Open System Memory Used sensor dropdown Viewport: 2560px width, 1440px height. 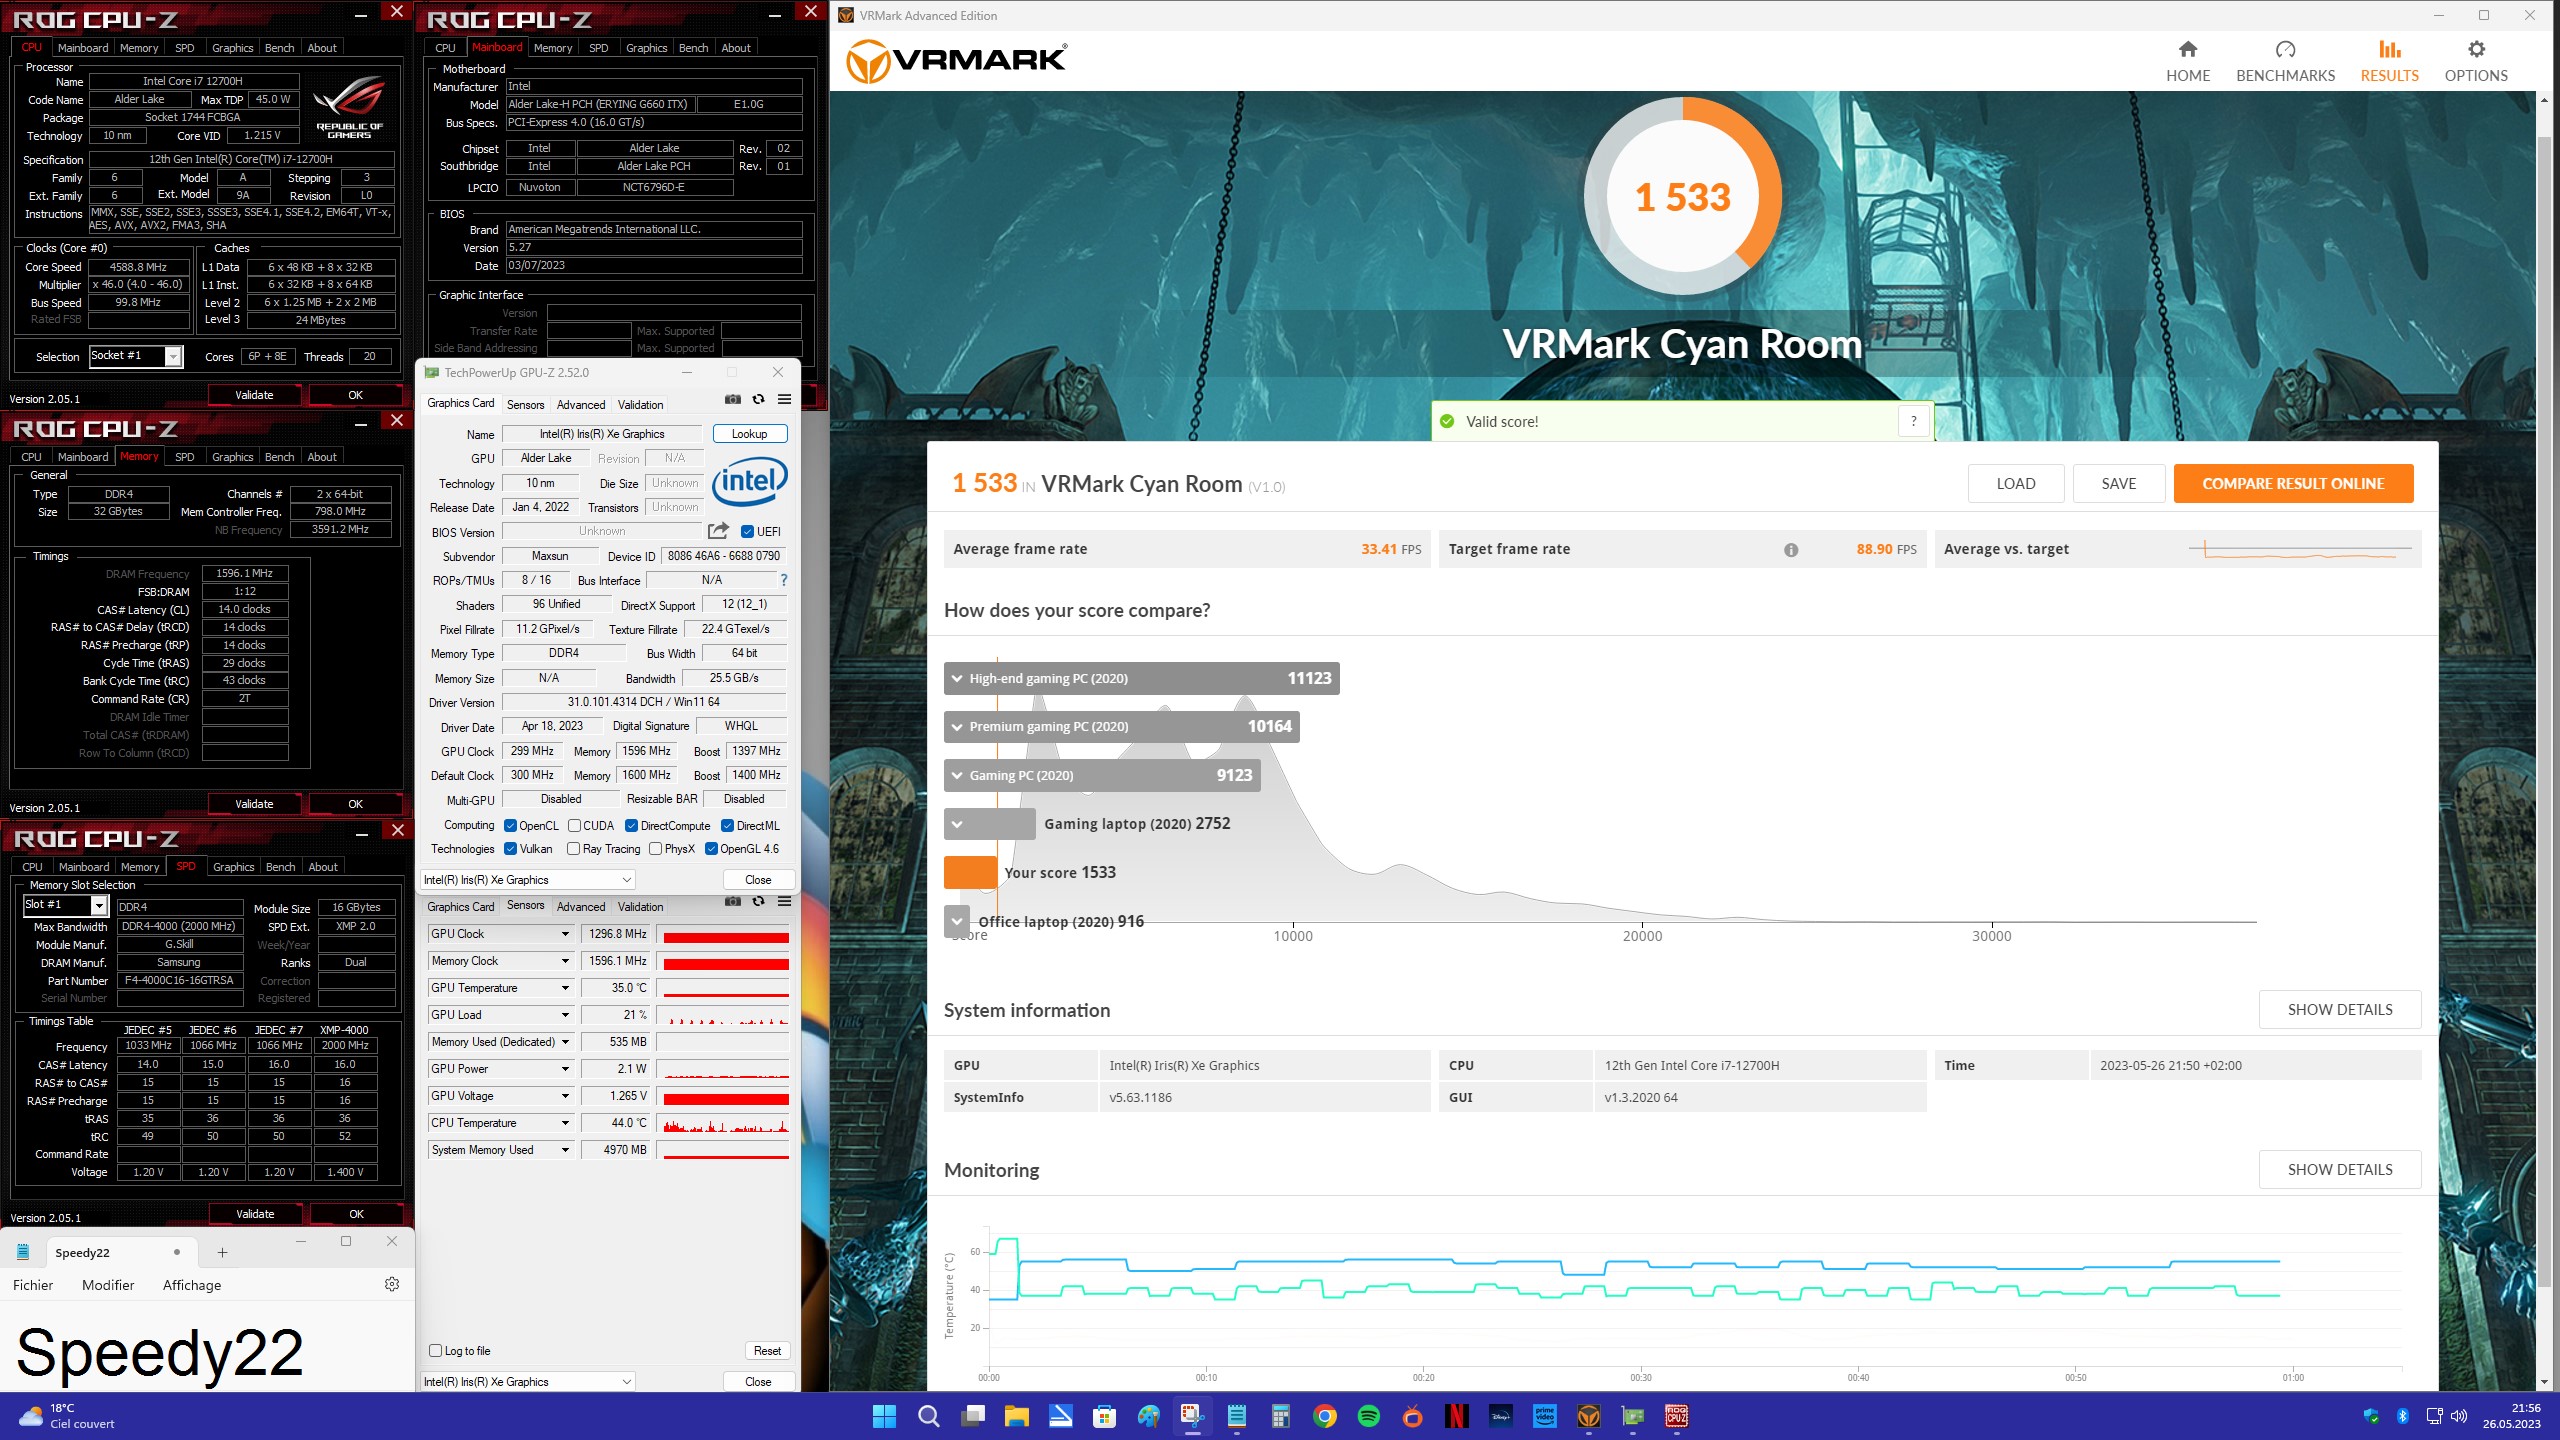click(565, 1150)
